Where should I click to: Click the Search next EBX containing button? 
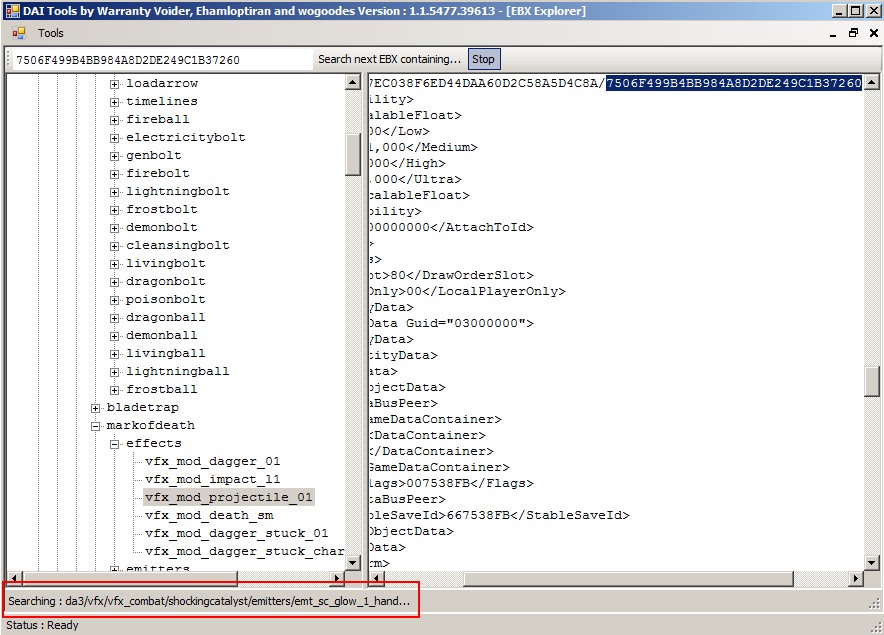click(389, 59)
